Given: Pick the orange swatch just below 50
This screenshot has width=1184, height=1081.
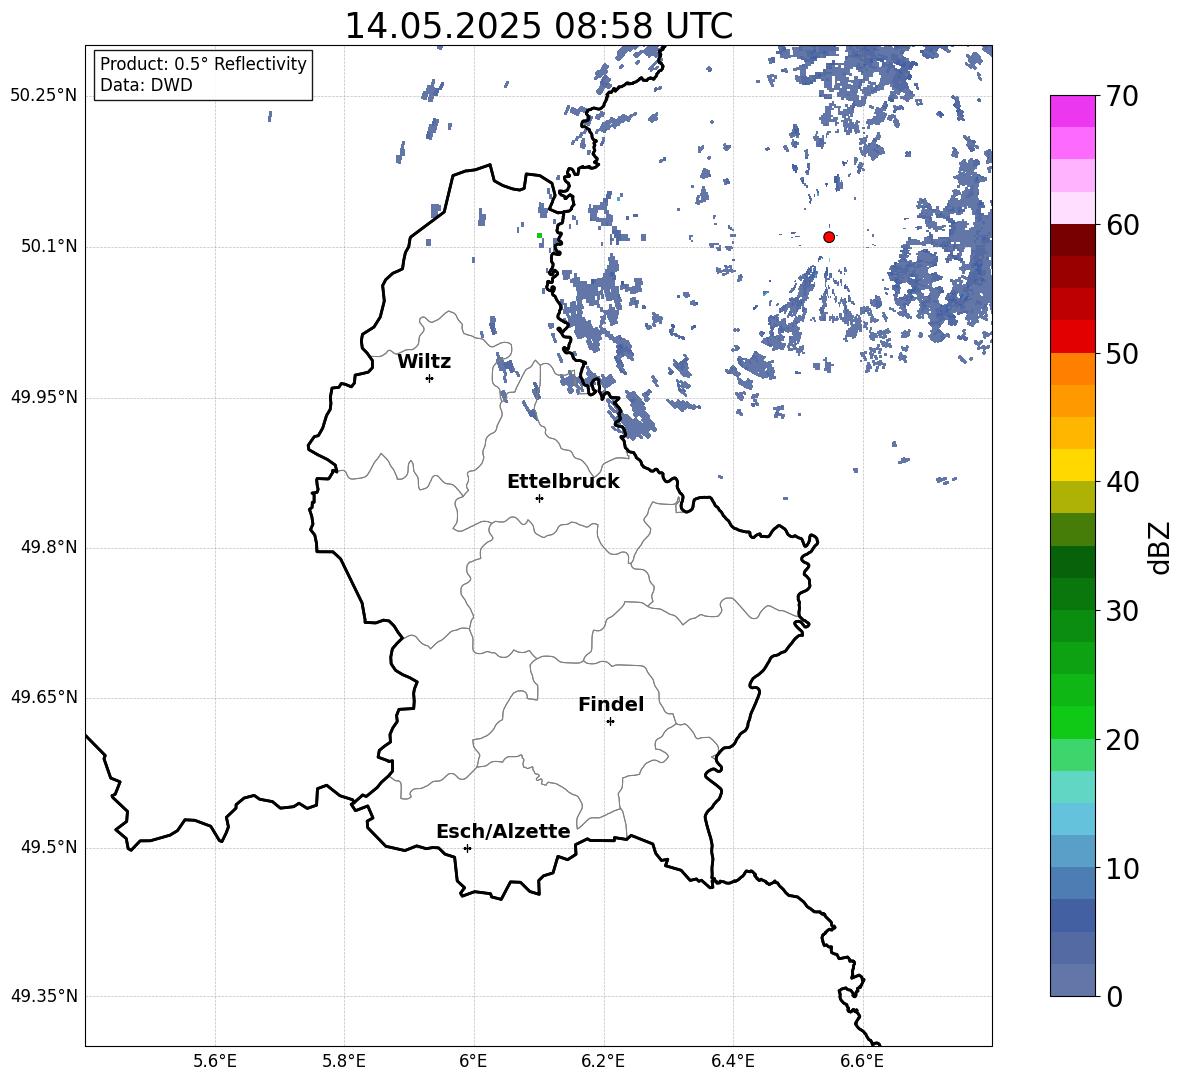Looking at the screenshot, I should (1073, 369).
